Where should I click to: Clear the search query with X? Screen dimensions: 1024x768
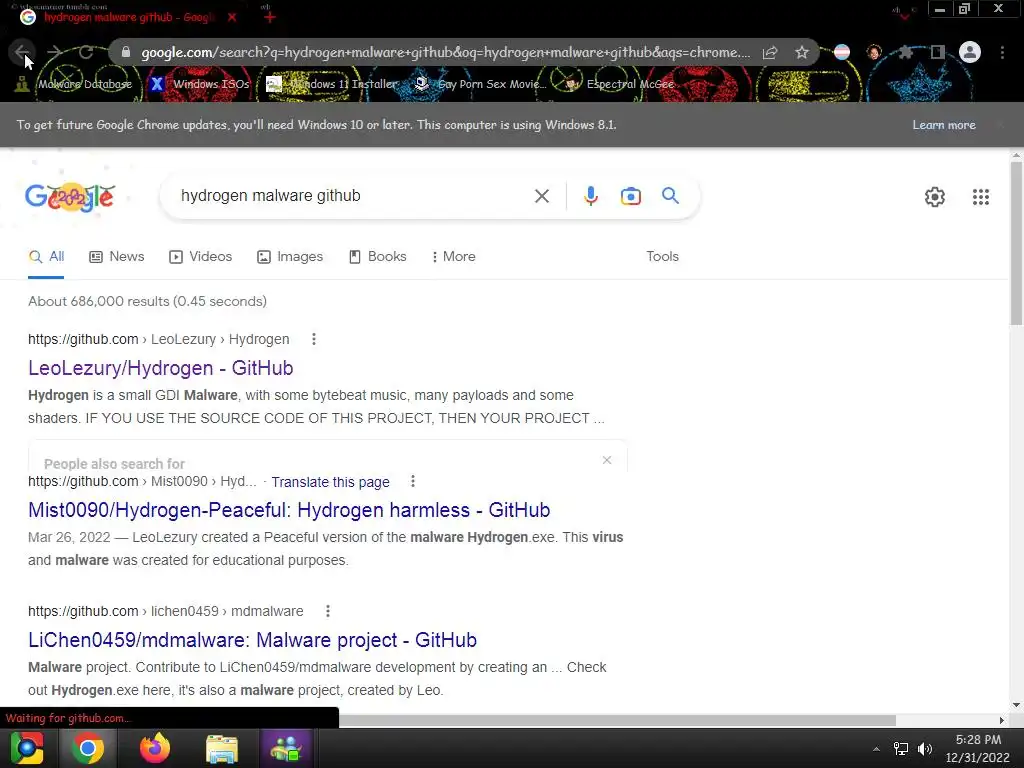point(541,196)
